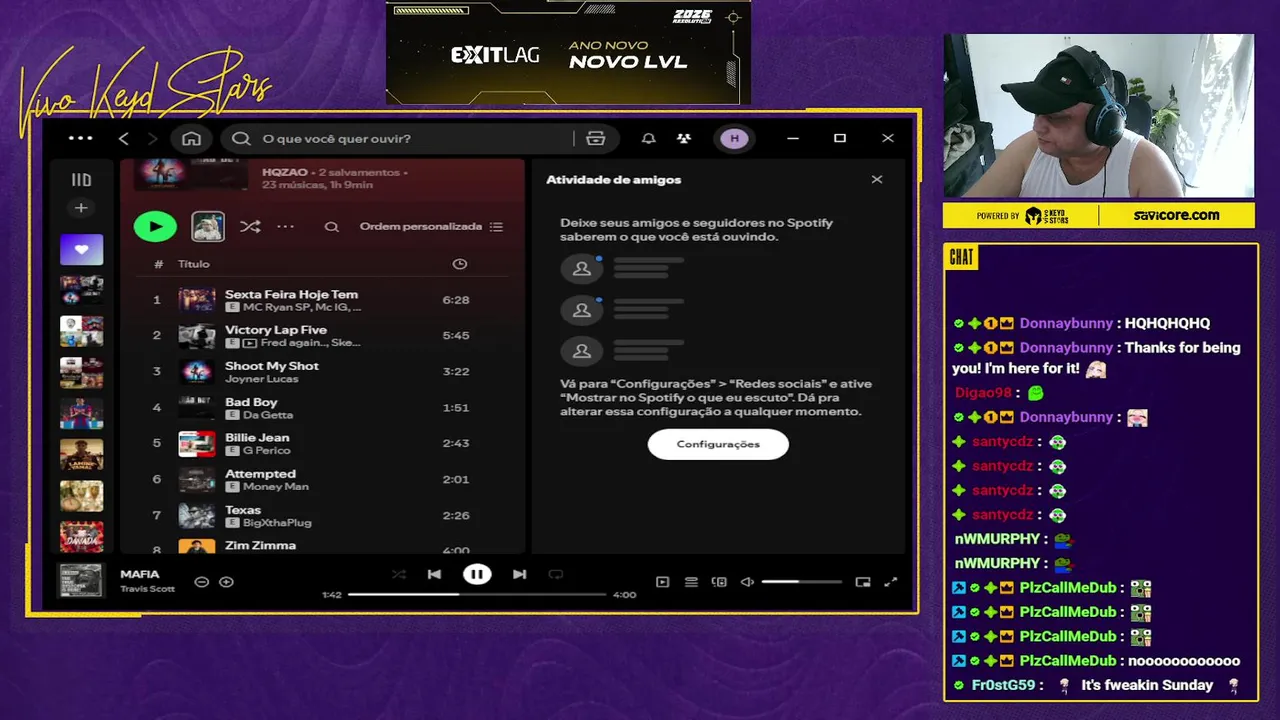Open now-playing artist "Travis Scott"
The height and width of the screenshot is (720, 1280).
tap(147, 589)
